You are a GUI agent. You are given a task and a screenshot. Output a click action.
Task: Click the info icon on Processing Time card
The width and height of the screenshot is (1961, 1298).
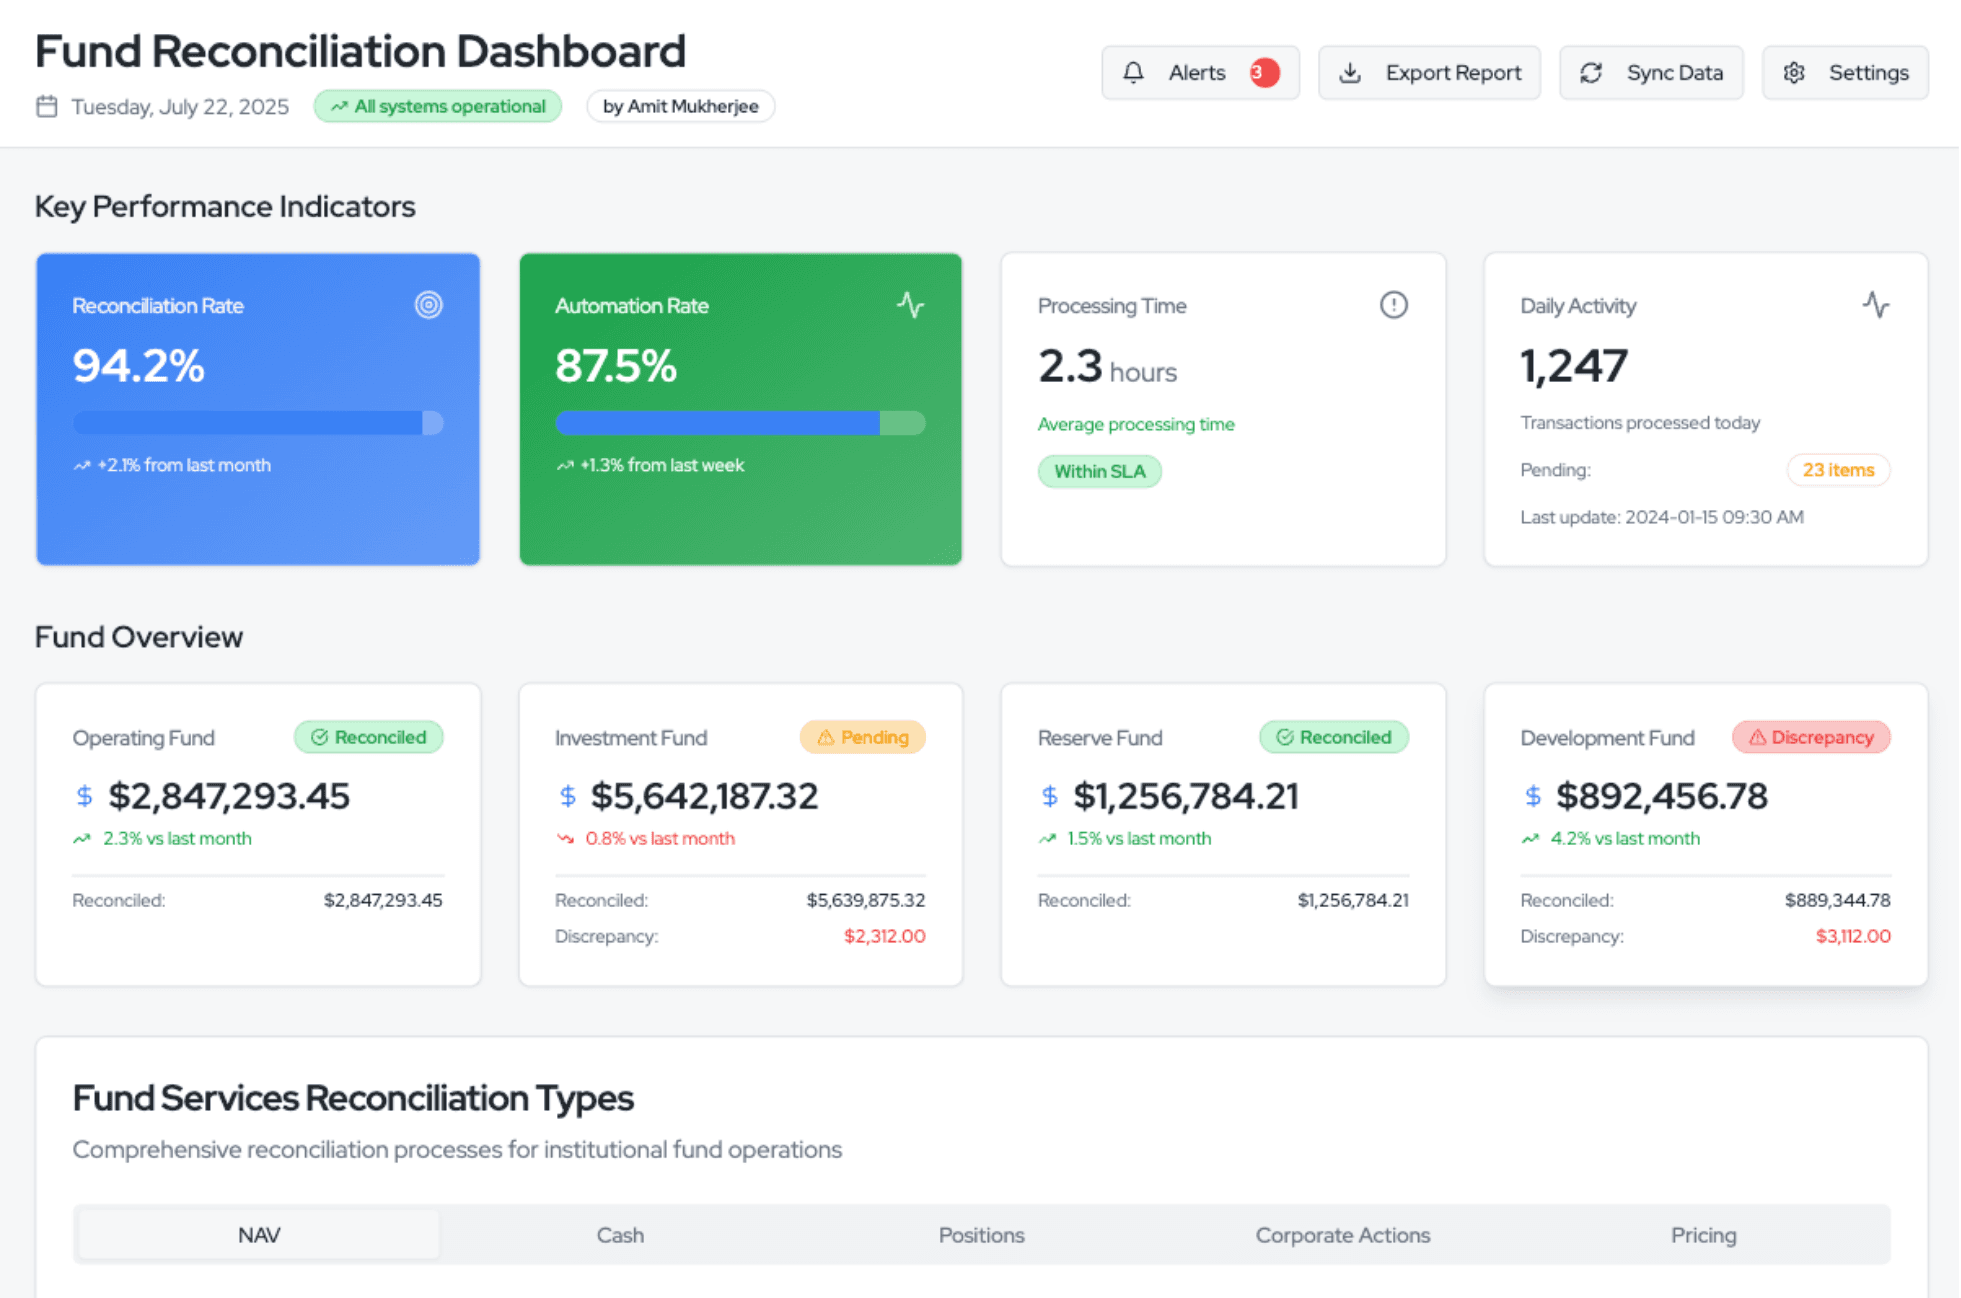[1395, 305]
